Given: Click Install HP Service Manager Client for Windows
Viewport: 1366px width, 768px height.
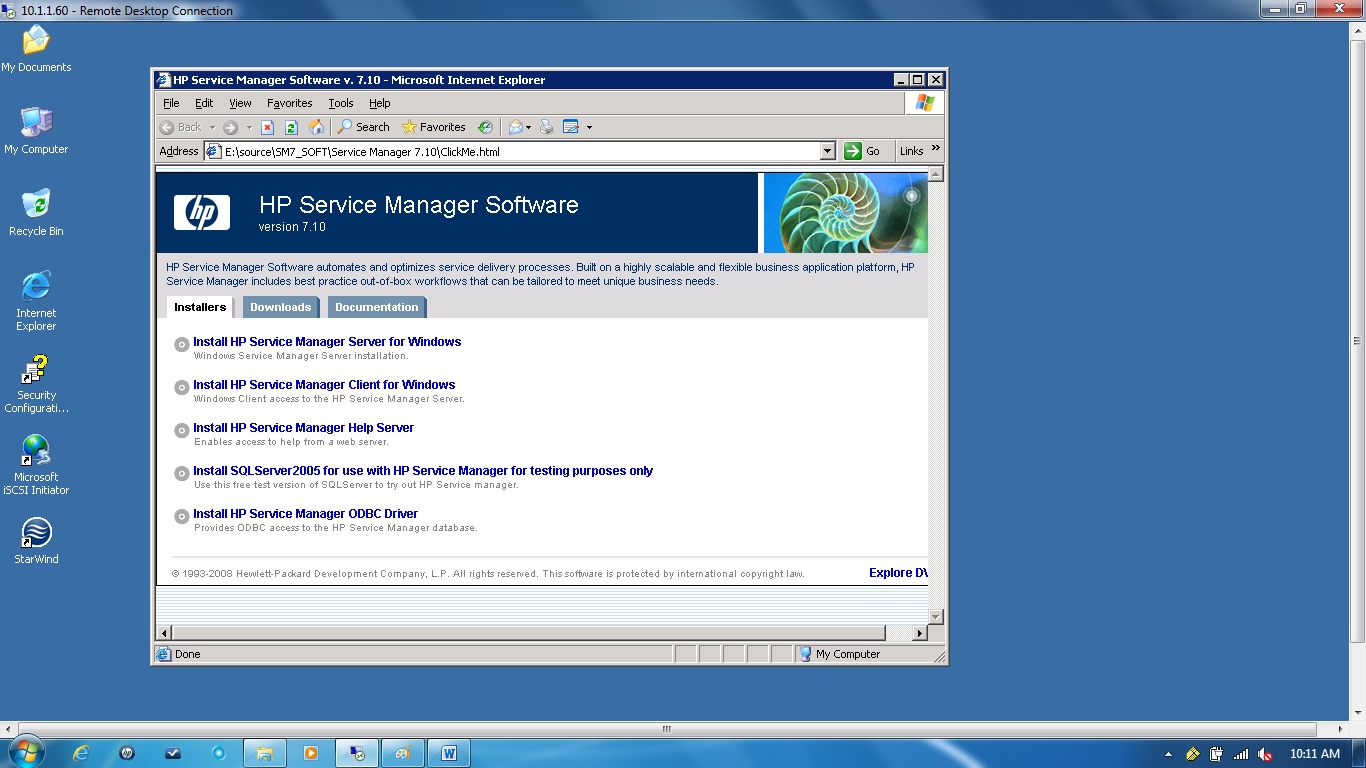Looking at the screenshot, I should [324, 385].
